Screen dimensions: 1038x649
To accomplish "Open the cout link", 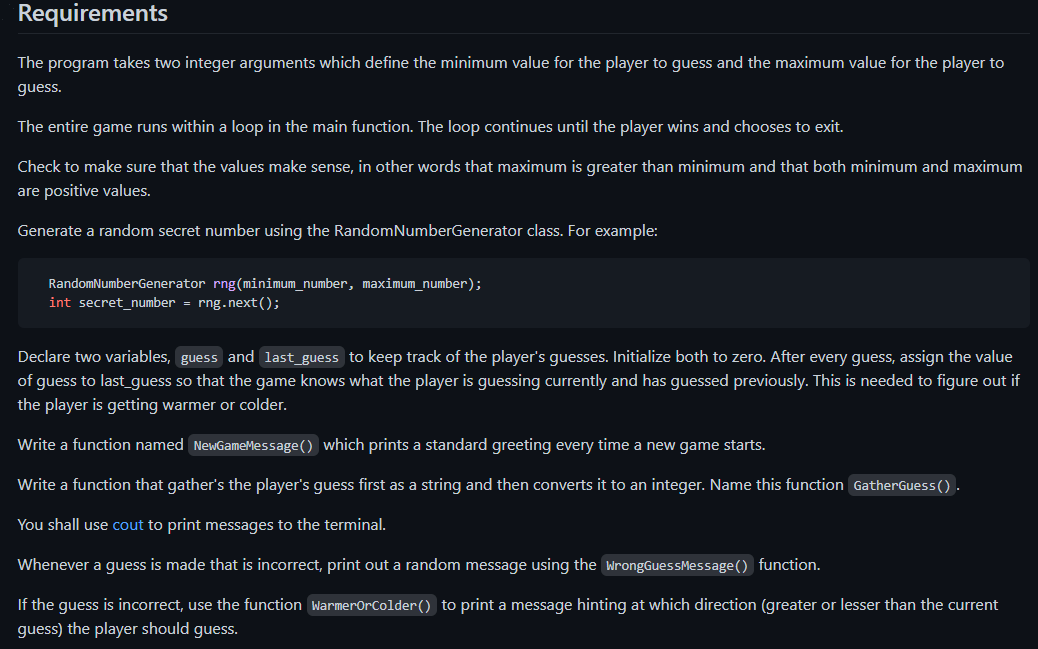I will click(128, 524).
